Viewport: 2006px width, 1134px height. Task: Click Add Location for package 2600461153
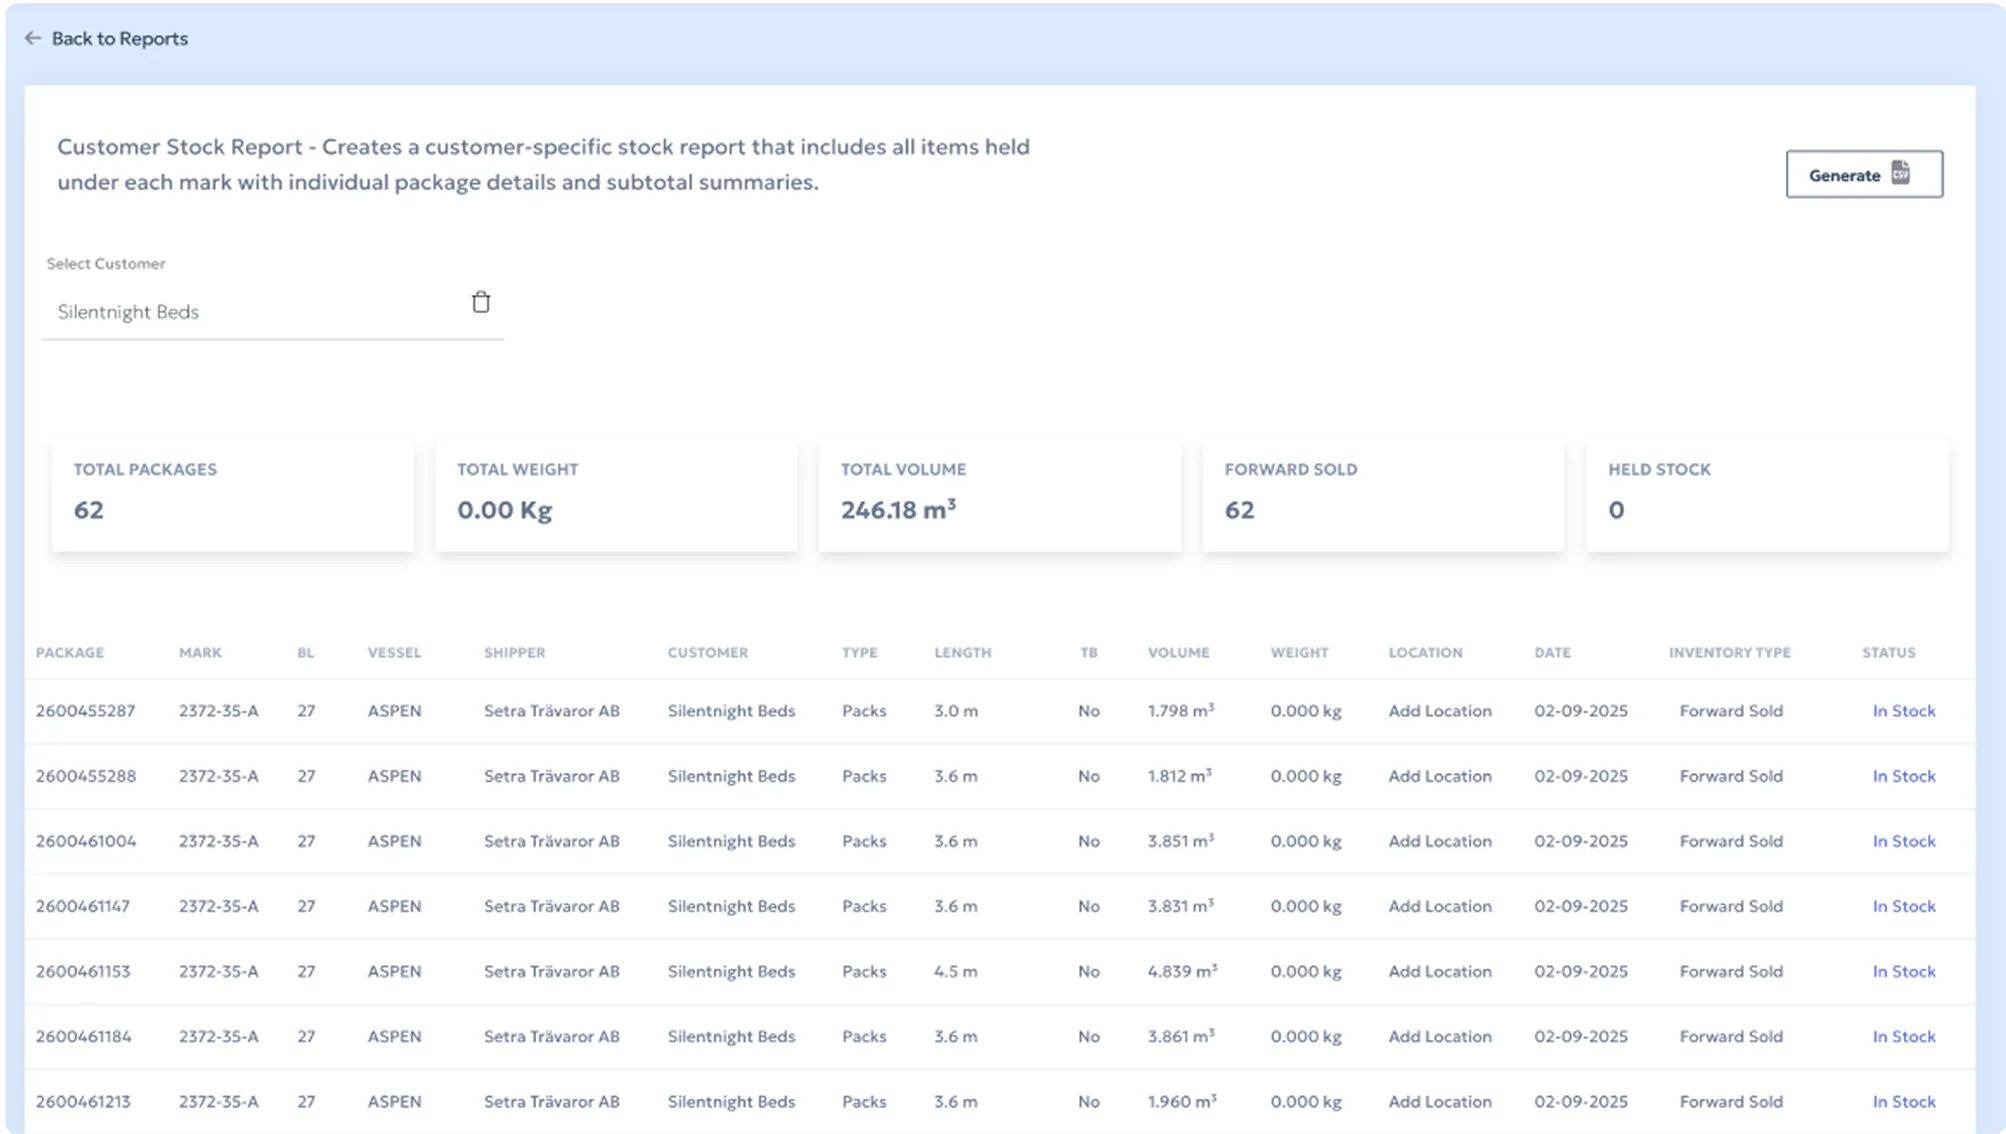(1439, 971)
